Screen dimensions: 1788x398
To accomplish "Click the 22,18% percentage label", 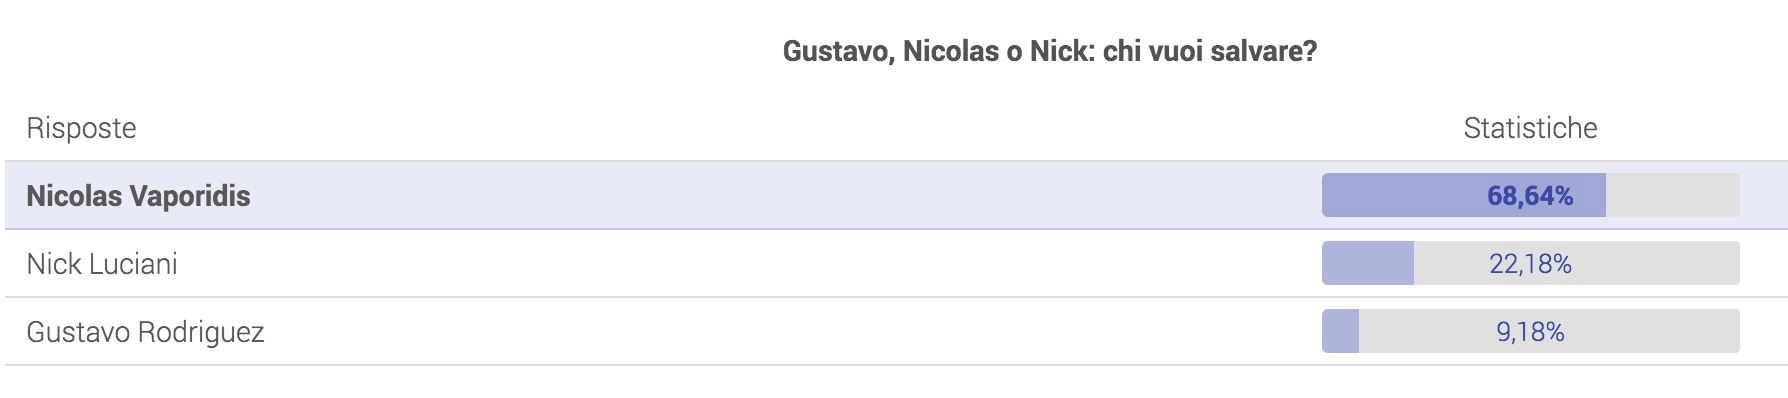I will click(x=1530, y=264).
